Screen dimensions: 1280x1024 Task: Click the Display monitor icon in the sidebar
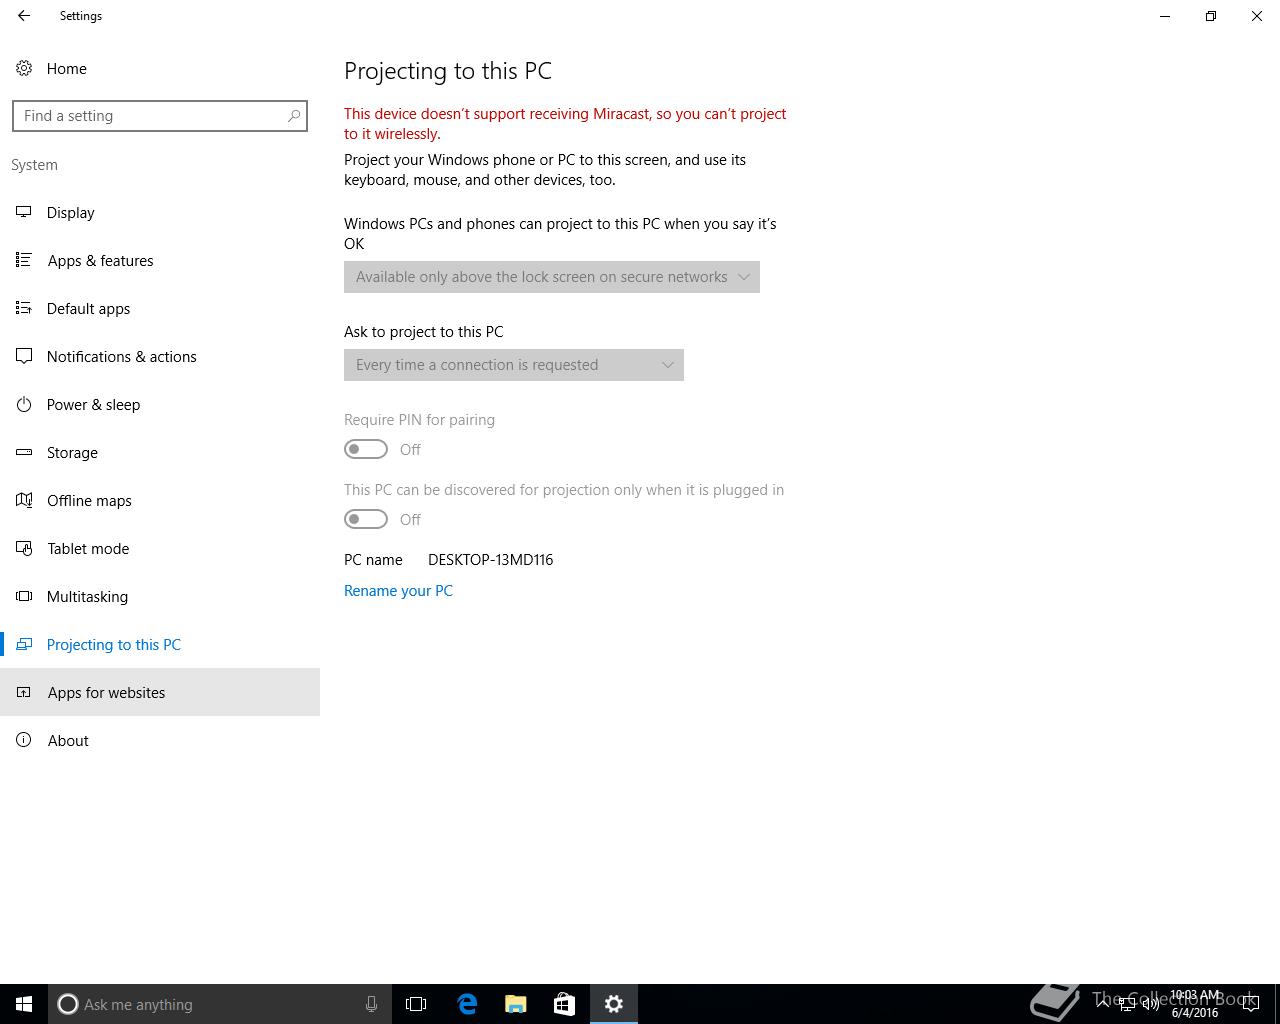coord(24,212)
